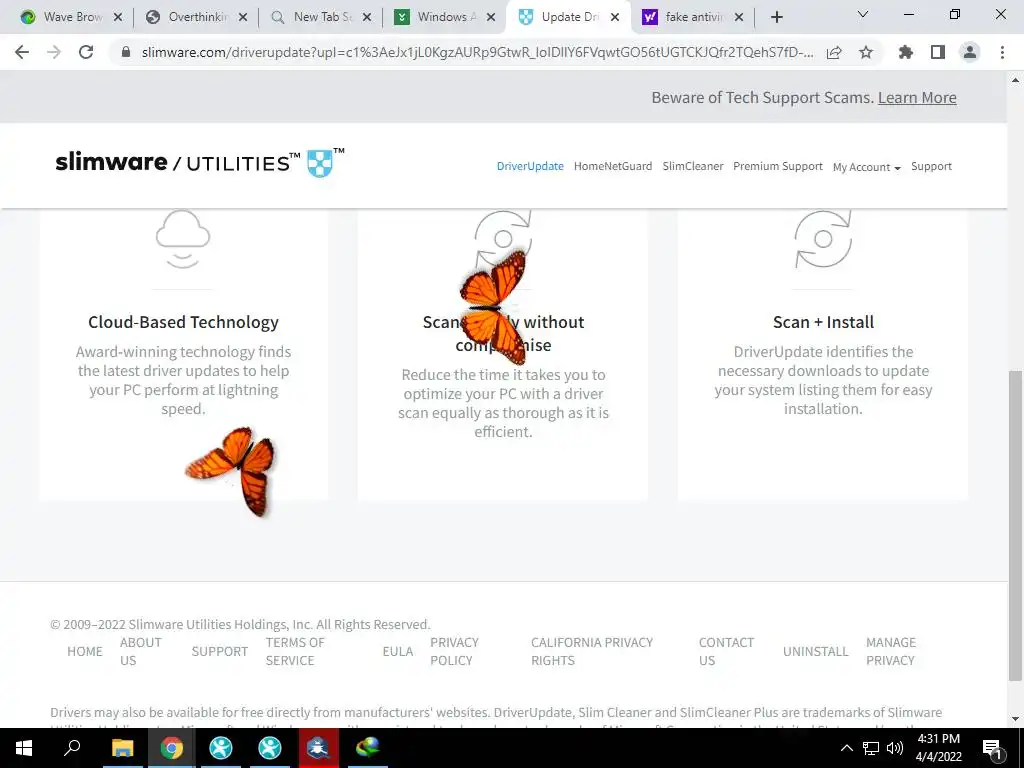
Task: Open the volume tray icon
Action: click(x=895, y=748)
